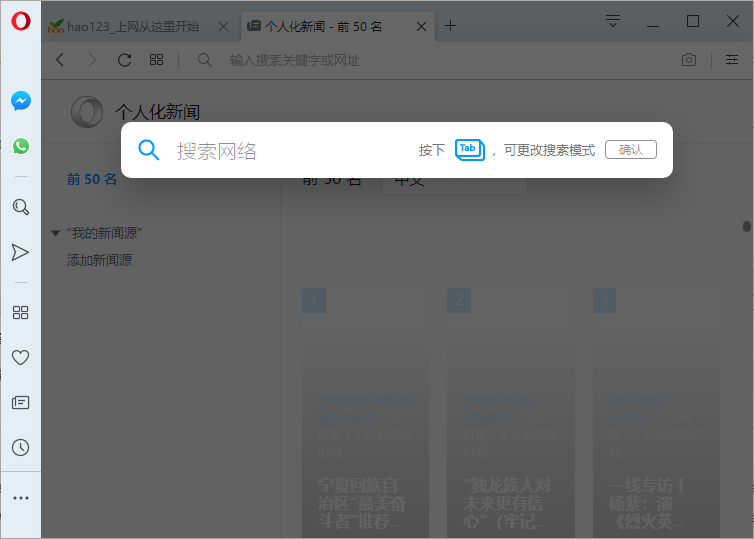Take a snapshot with camera icon
Viewport: 754px width, 539px height.
tap(689, 60)
